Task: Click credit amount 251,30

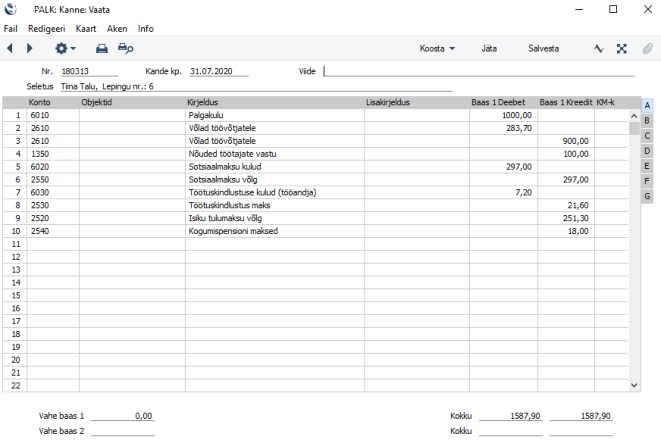Action: pyautogui.click(x=566, y=218)
